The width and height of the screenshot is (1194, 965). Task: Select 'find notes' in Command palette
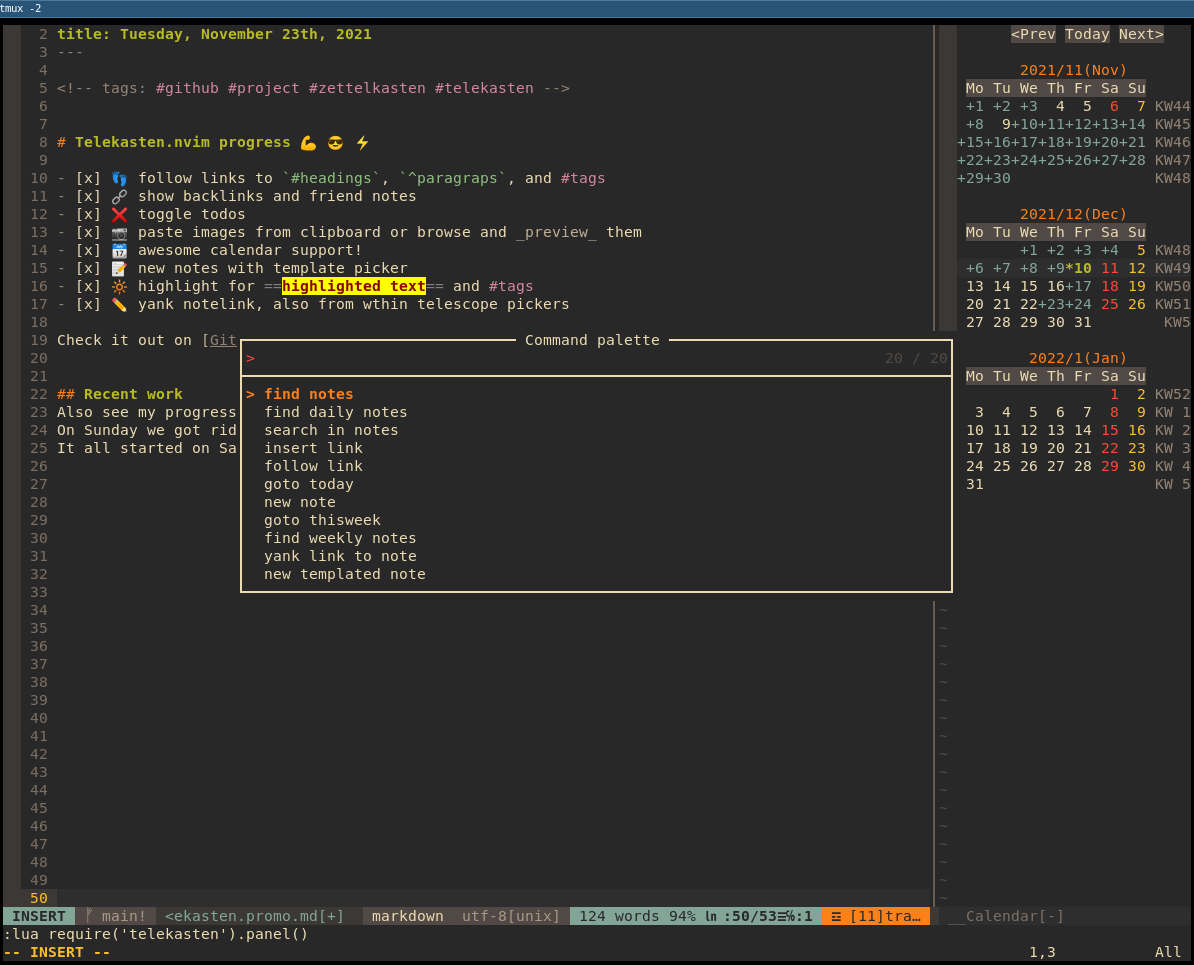(308, 394)
